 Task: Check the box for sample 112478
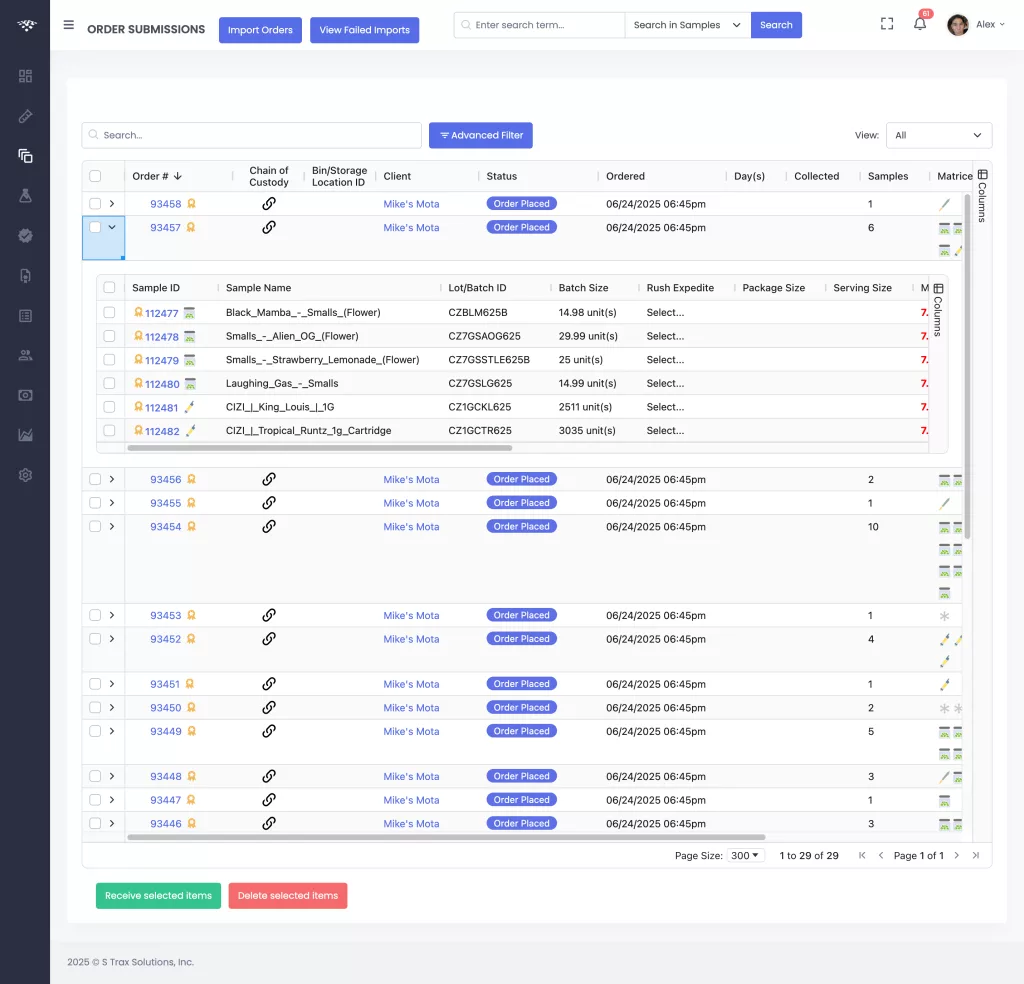click(109, 336)
